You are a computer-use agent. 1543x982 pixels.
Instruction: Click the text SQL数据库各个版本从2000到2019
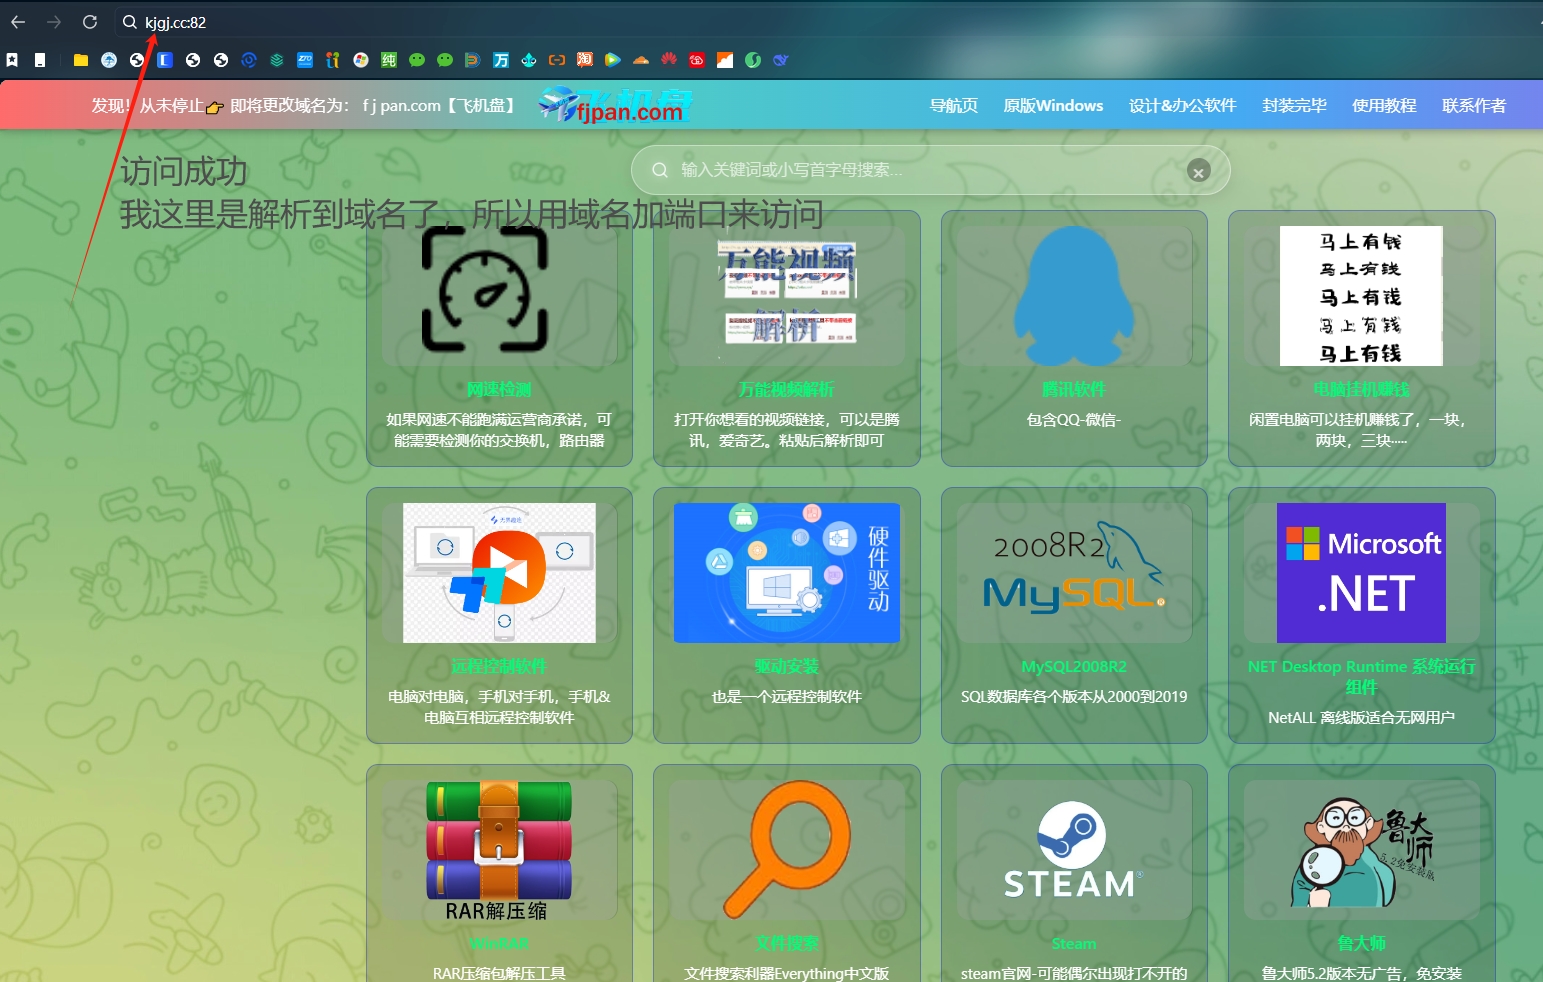point(1074,697)
